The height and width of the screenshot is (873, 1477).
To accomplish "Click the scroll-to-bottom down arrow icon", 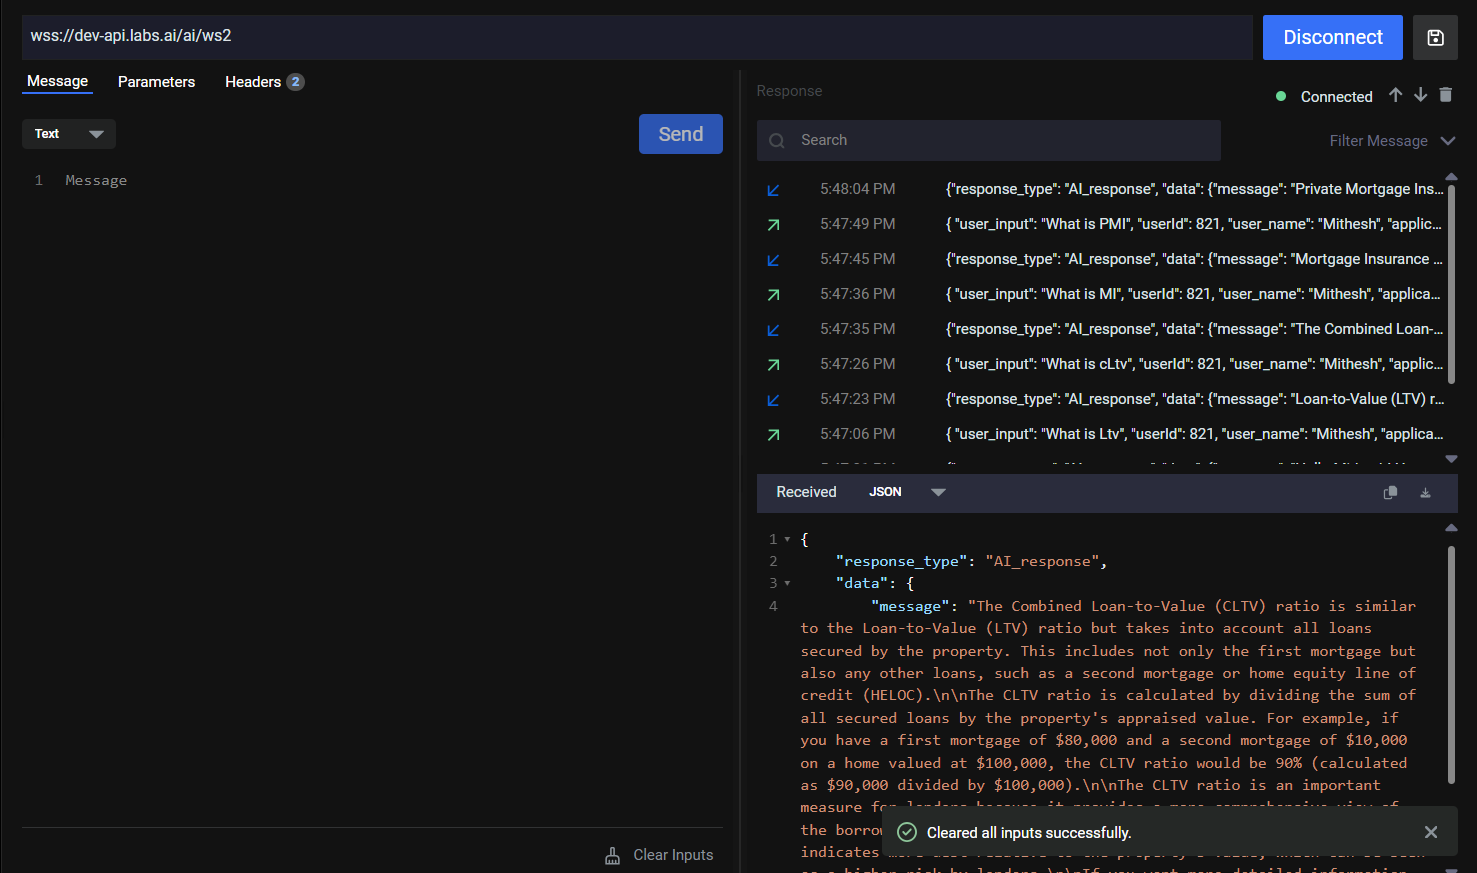I will pos(1420,95).
